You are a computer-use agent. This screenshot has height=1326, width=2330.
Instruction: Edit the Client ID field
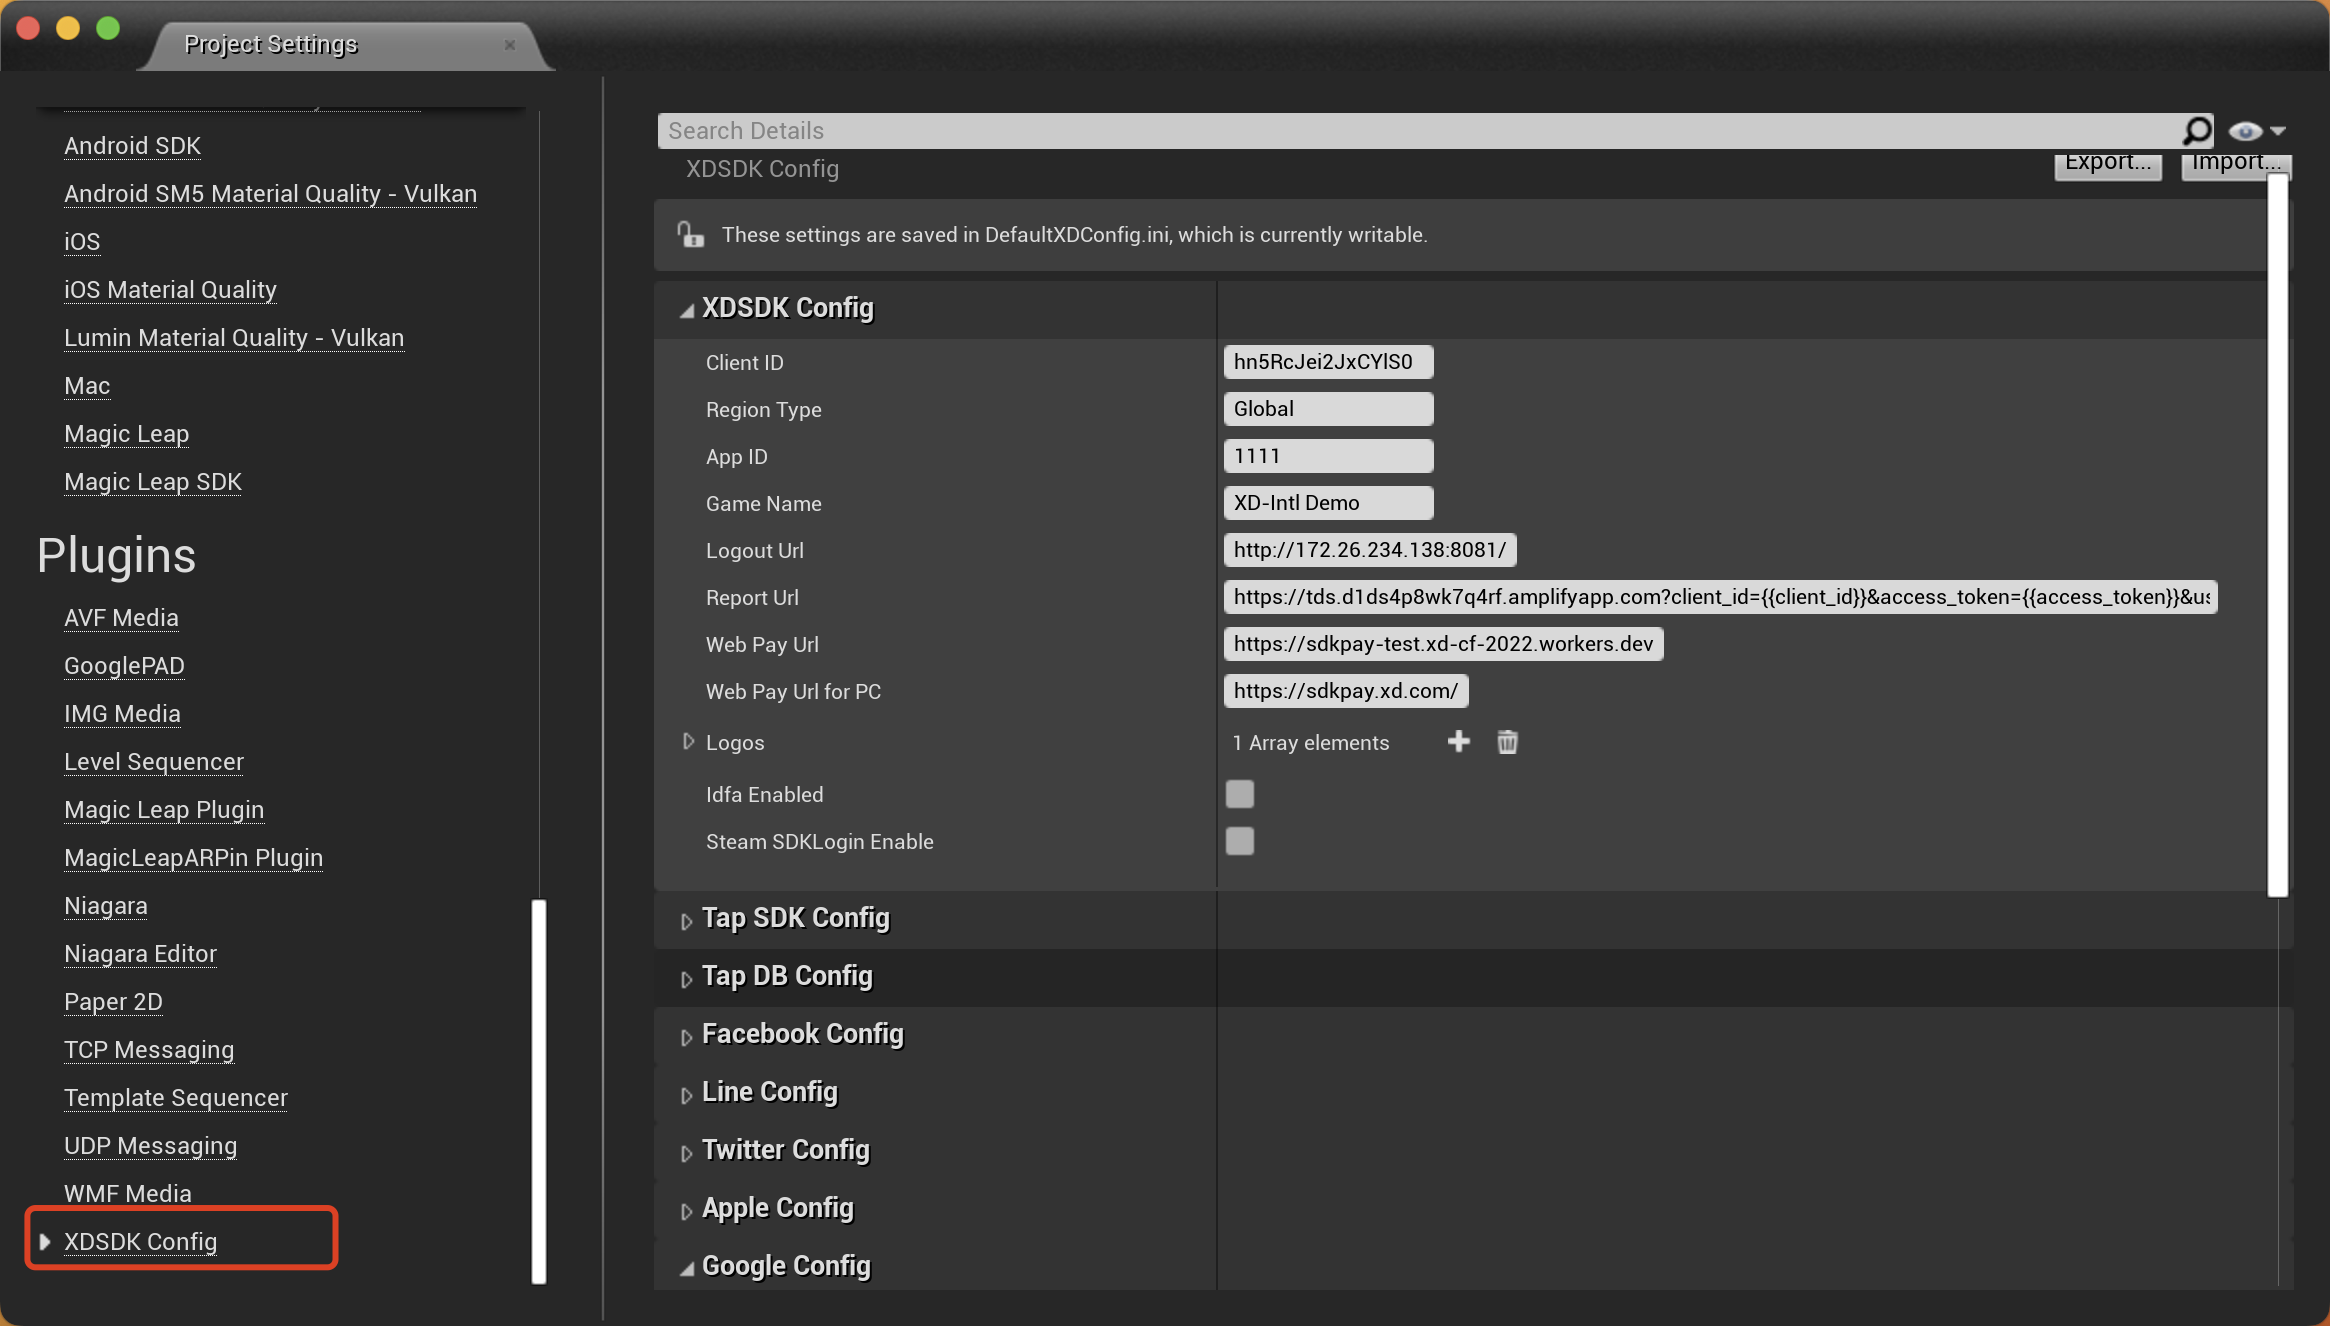[1328, 362]
